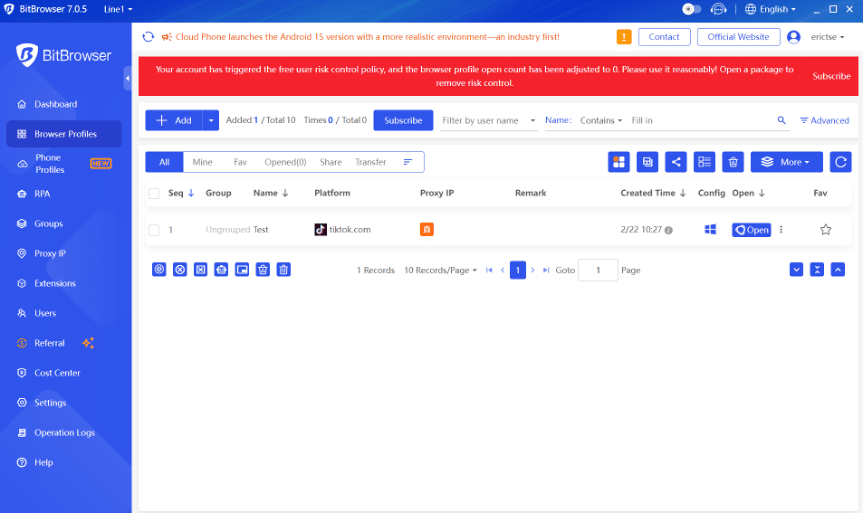Click the sync refresh icon beside announcement
The height and width of the screenshot is (514, 864).
148,37
